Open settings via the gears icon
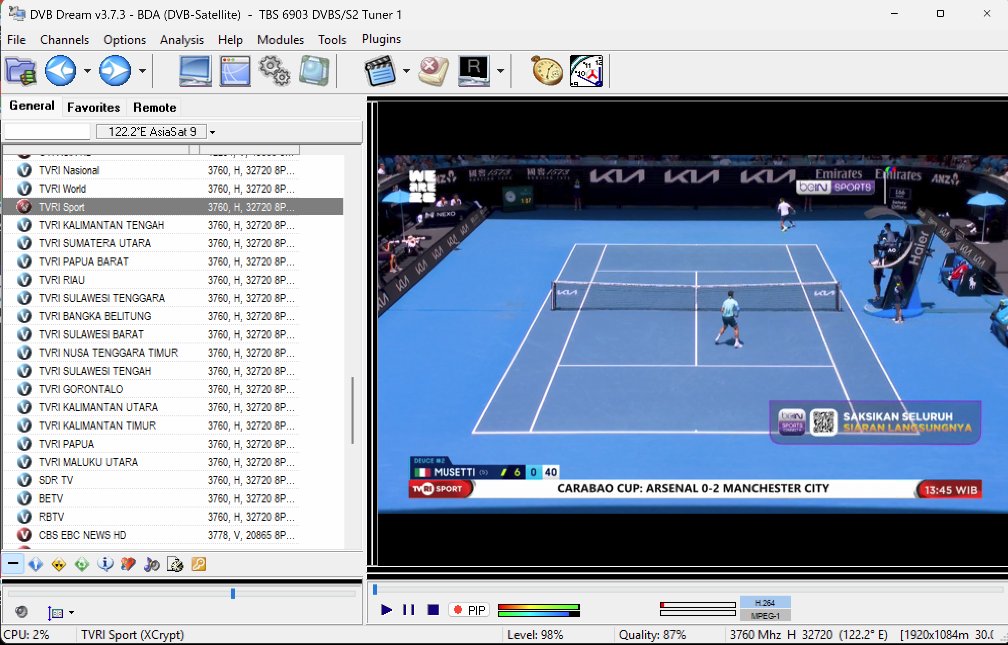The height and width of the screenshot is (645, 1008). click(274, 71)
